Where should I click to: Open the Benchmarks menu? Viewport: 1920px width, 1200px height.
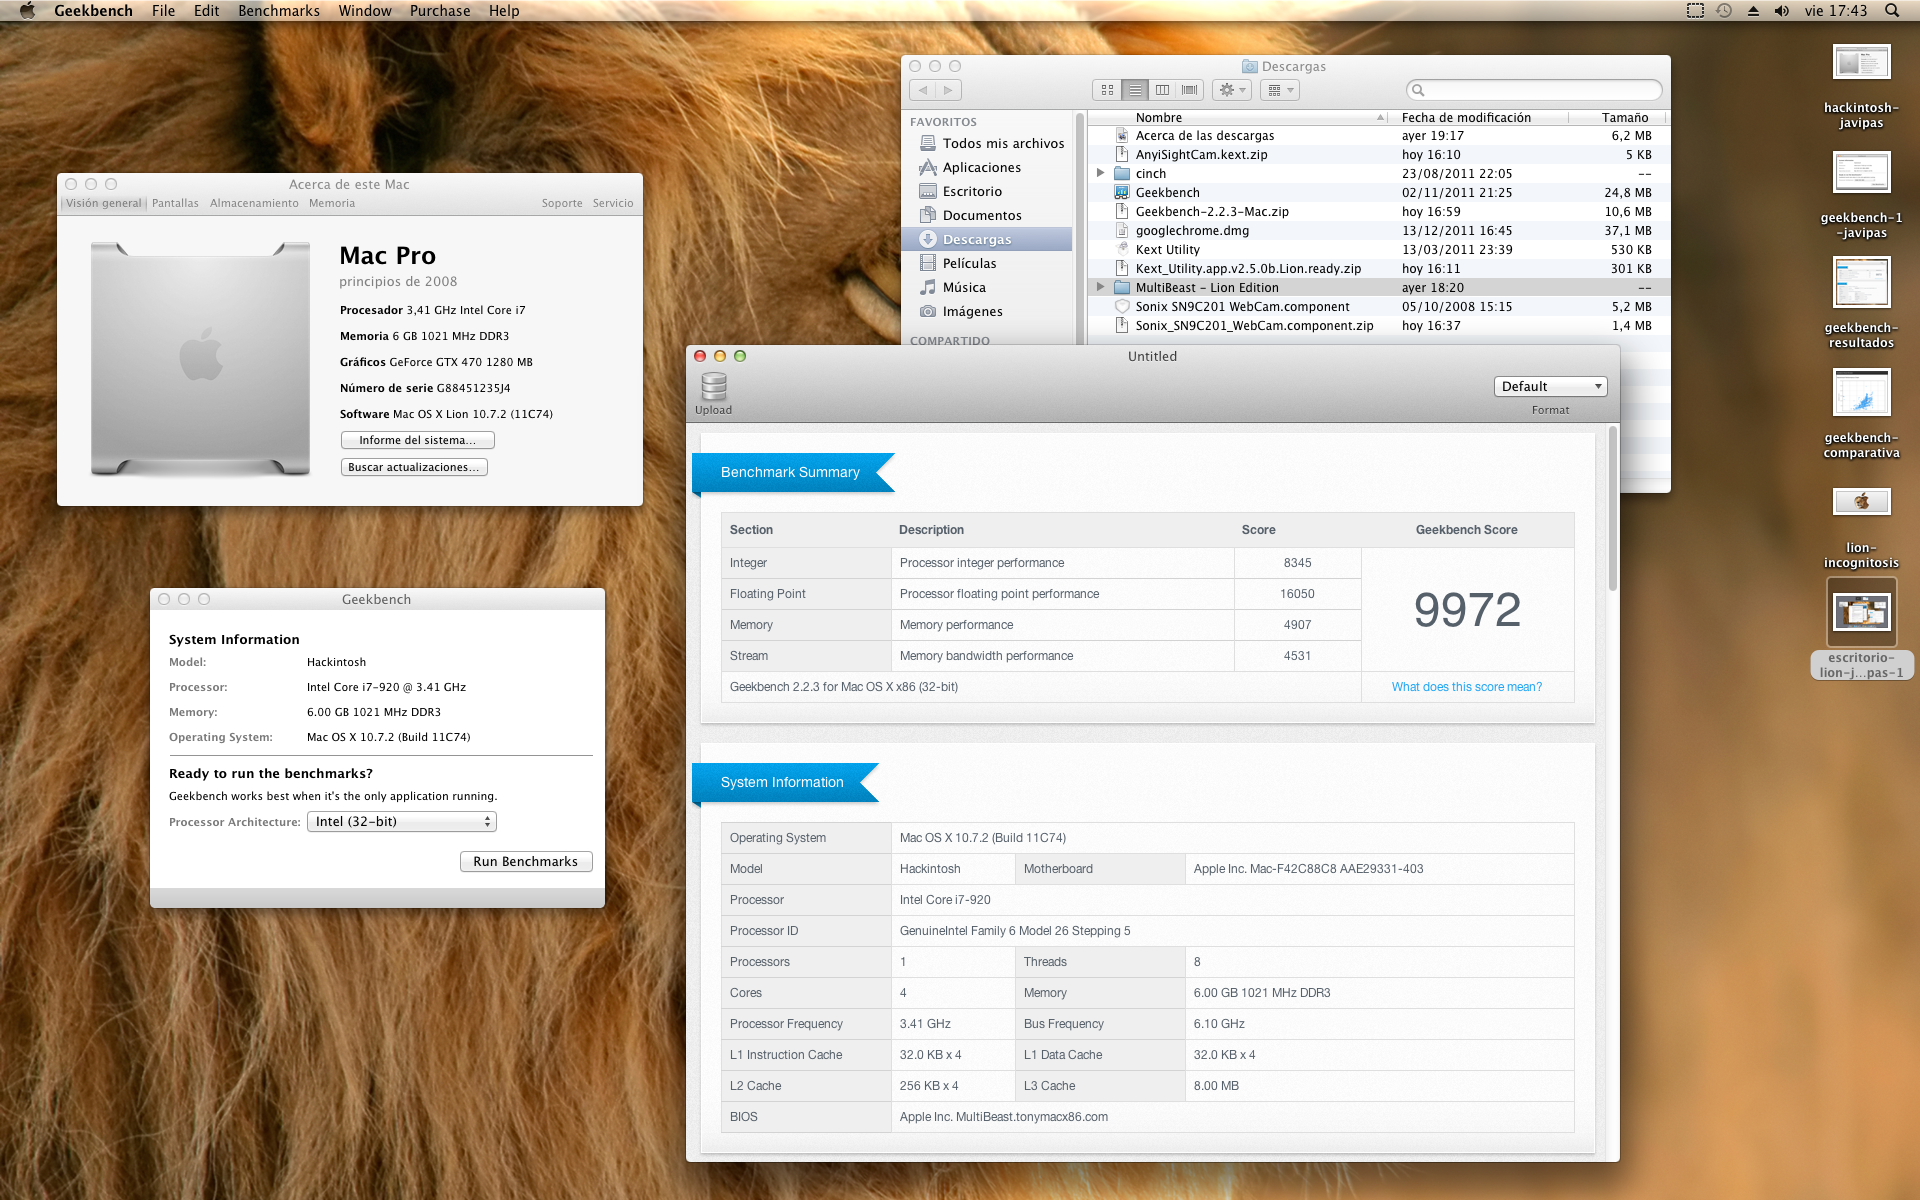[279, 11]
